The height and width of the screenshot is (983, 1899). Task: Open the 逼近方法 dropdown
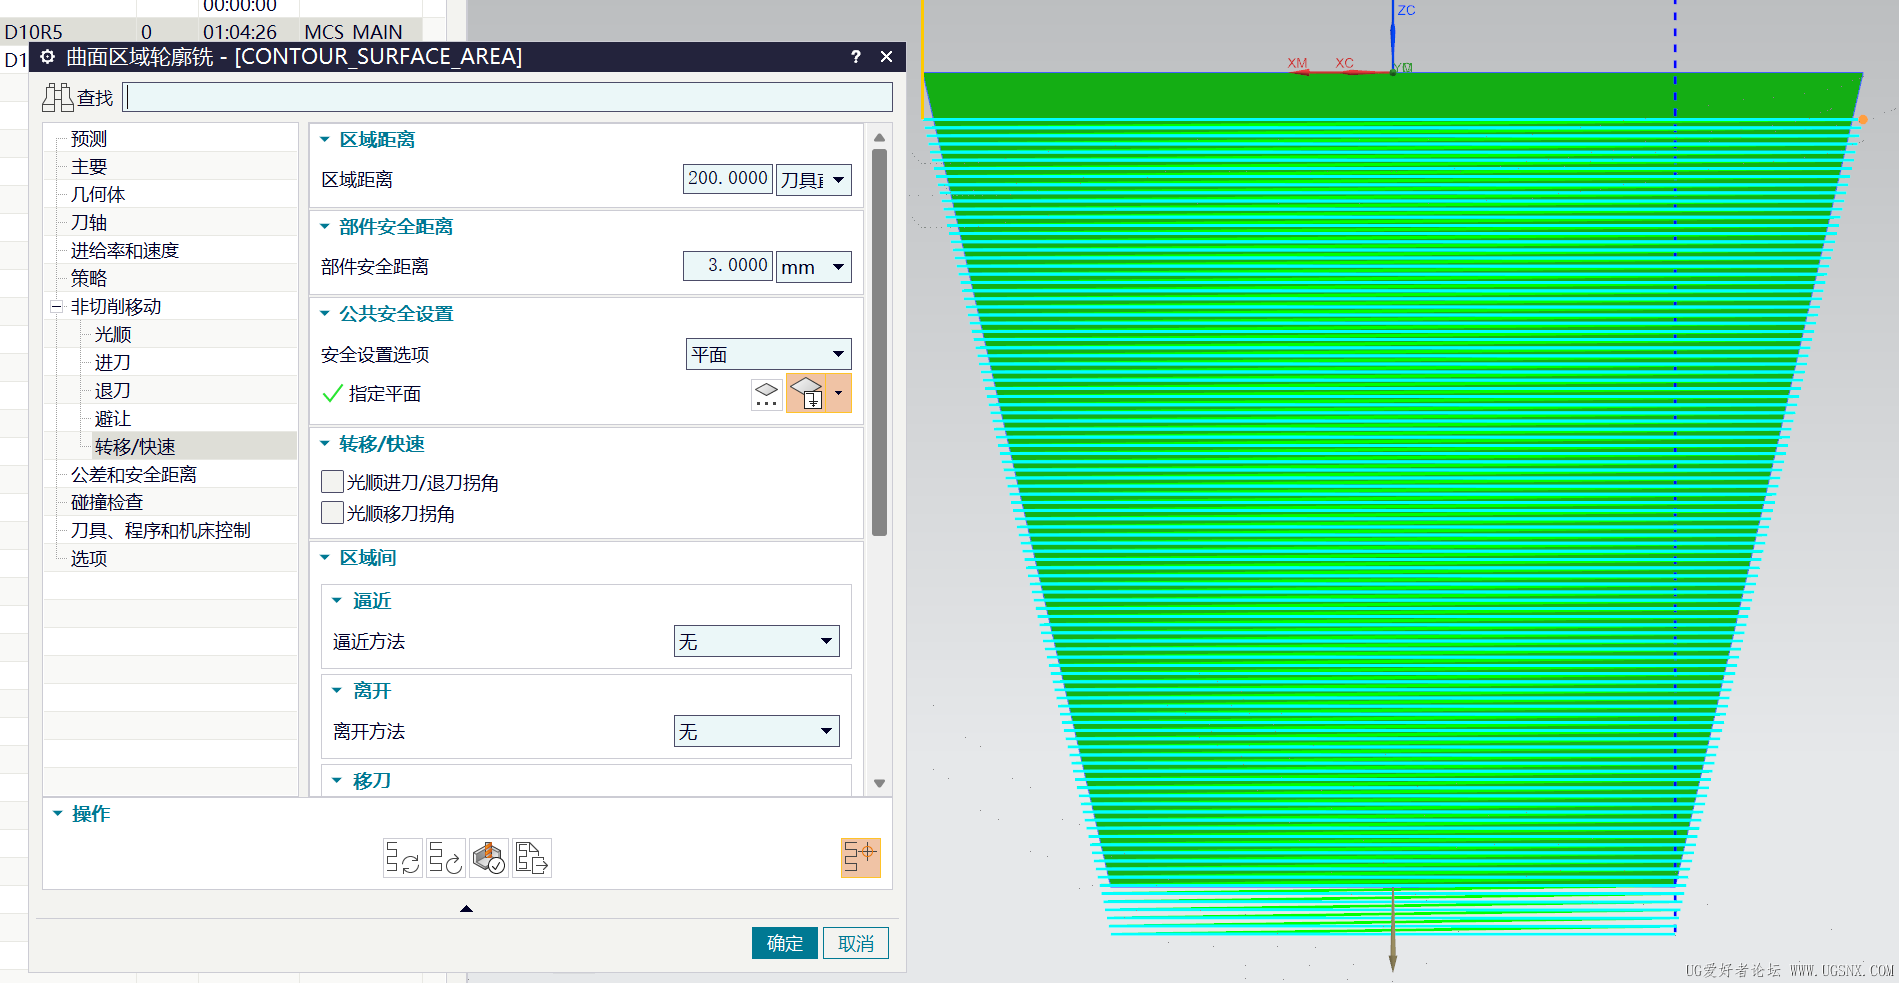pyautogui.click(x=756, y=641)
